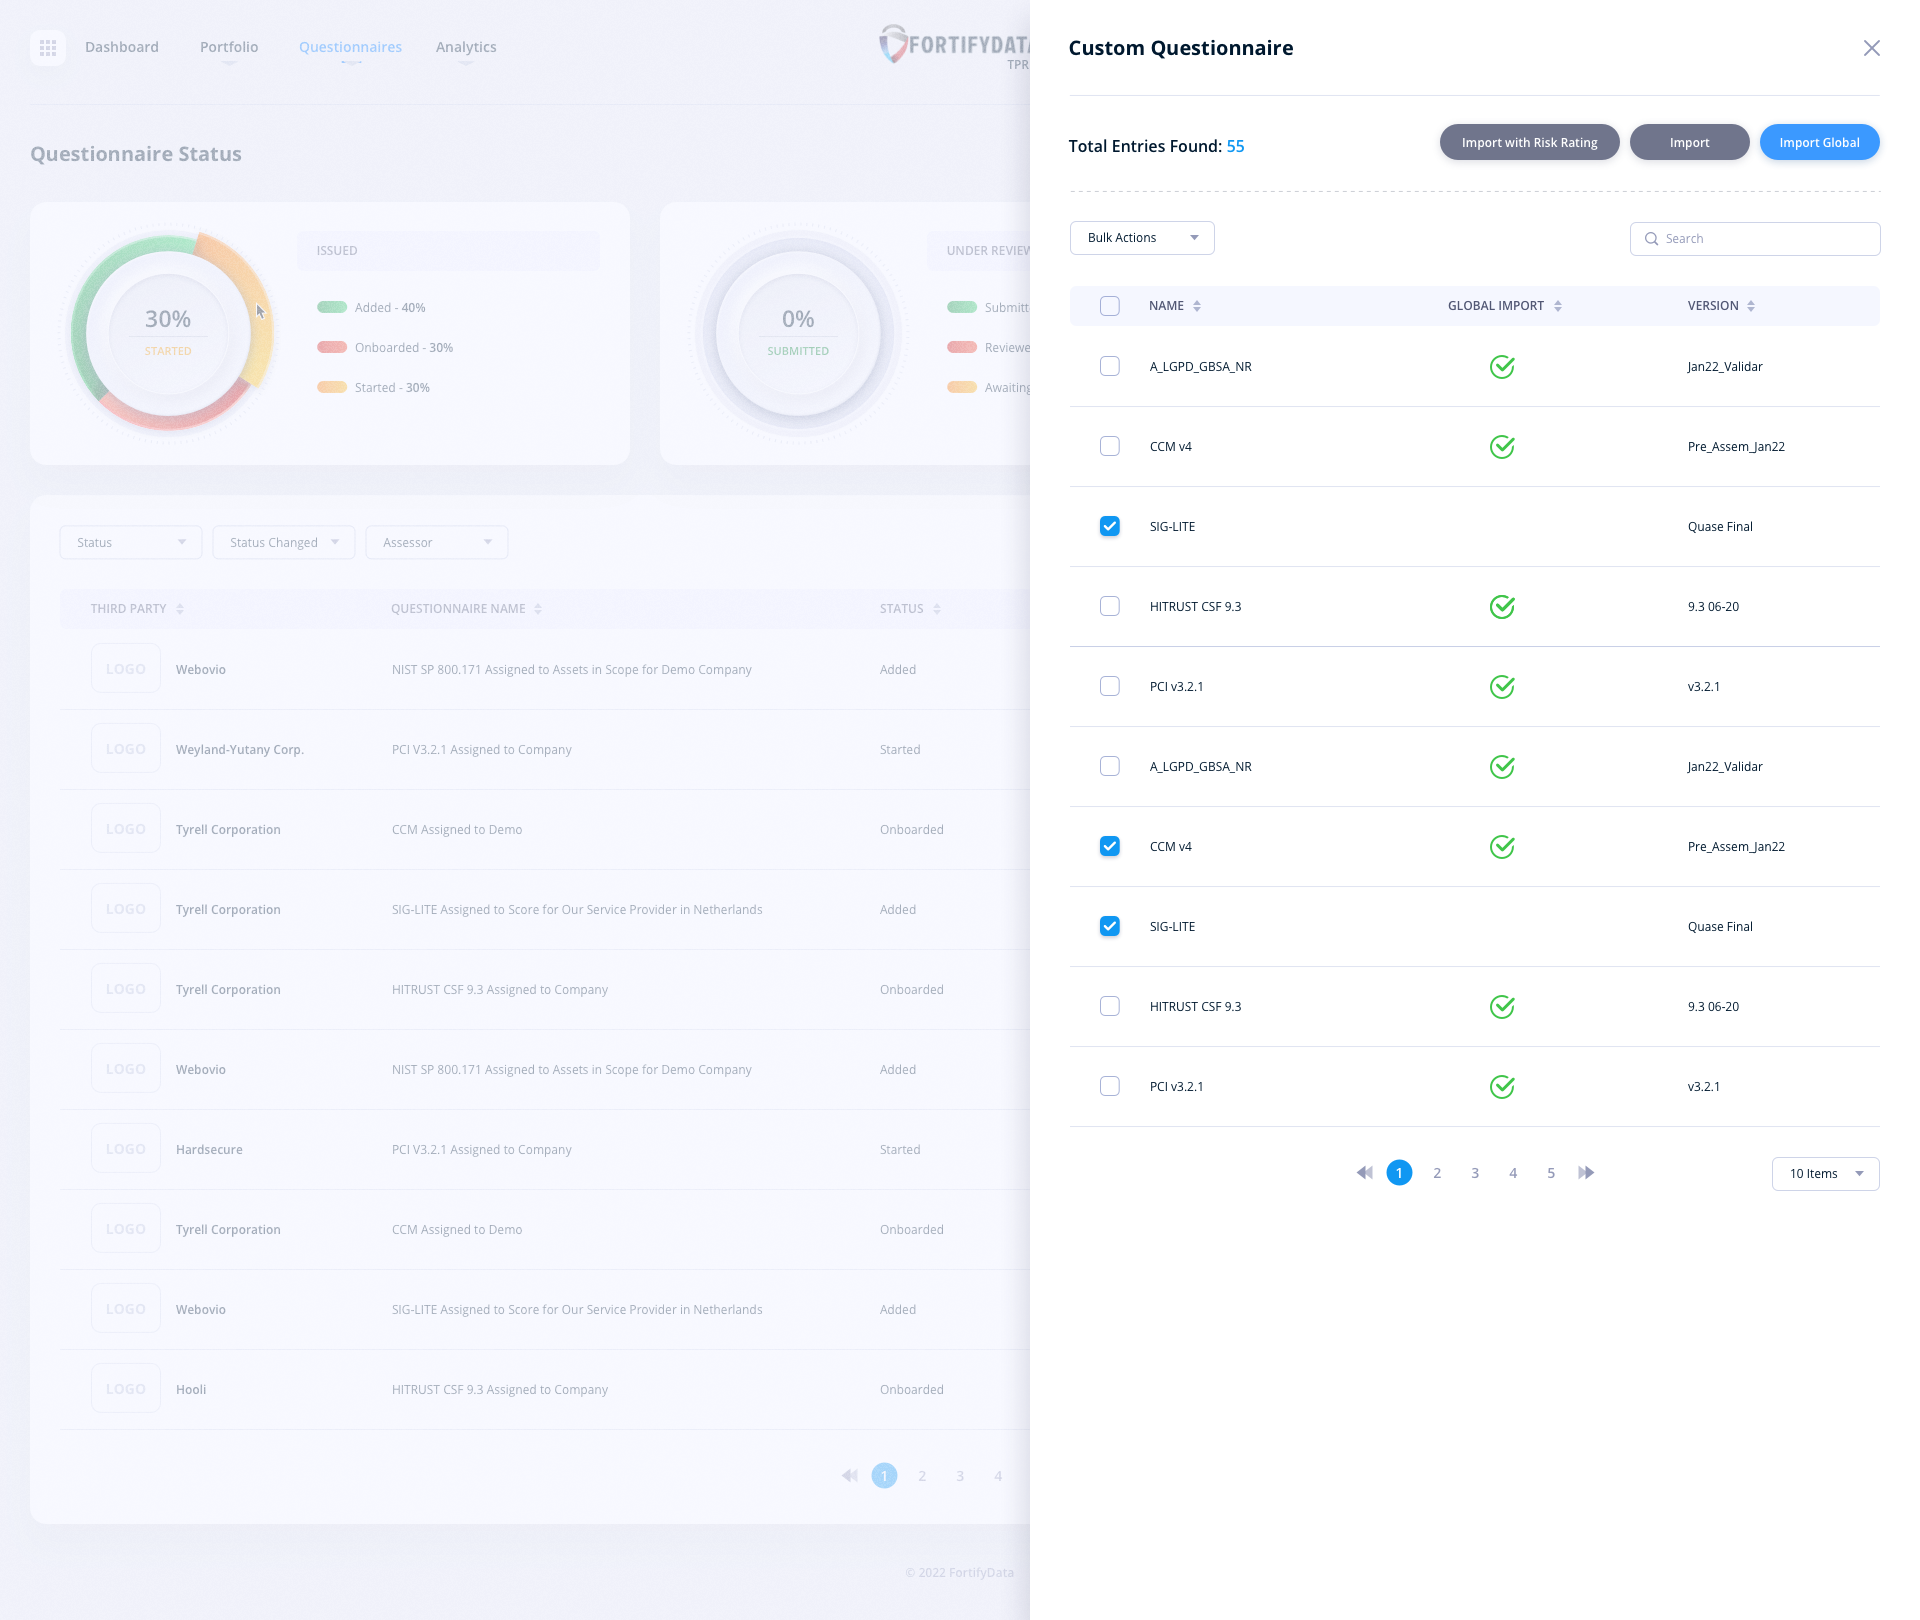Open the Bulk Actions dropdown
The width and height of the screenshot is (1920, 1620).
click(x=1141, y=238)
